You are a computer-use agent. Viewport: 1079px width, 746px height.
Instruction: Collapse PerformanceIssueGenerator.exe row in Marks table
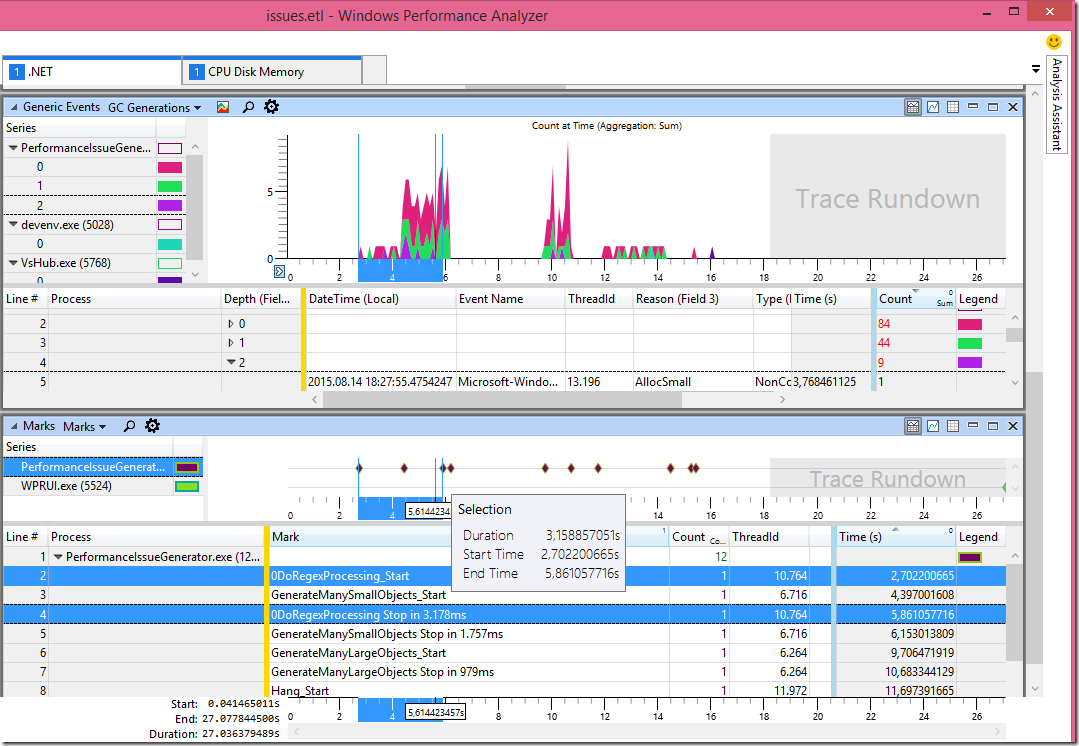click(x=58, y=557)
